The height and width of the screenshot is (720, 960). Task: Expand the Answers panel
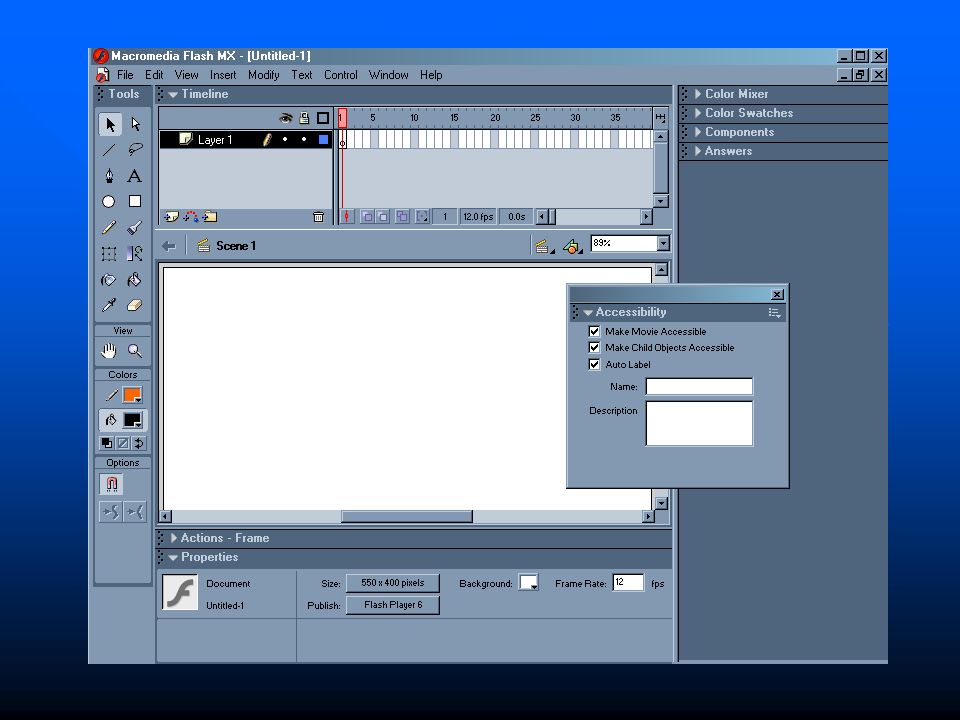pos(697,151)
